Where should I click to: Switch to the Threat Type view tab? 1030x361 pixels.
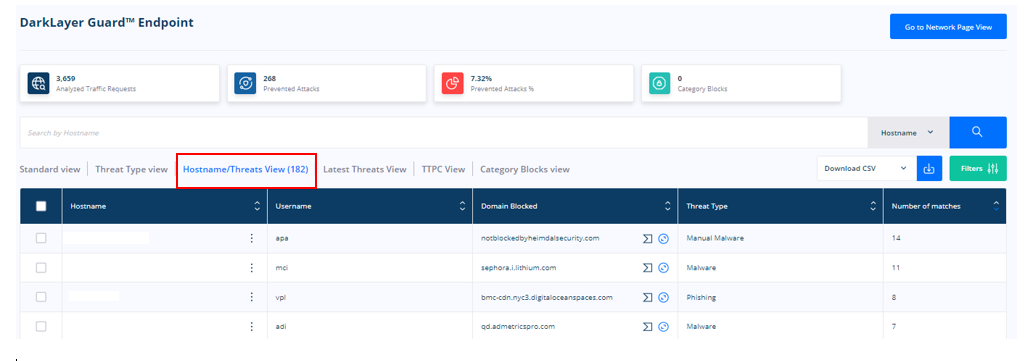(131, 169)
